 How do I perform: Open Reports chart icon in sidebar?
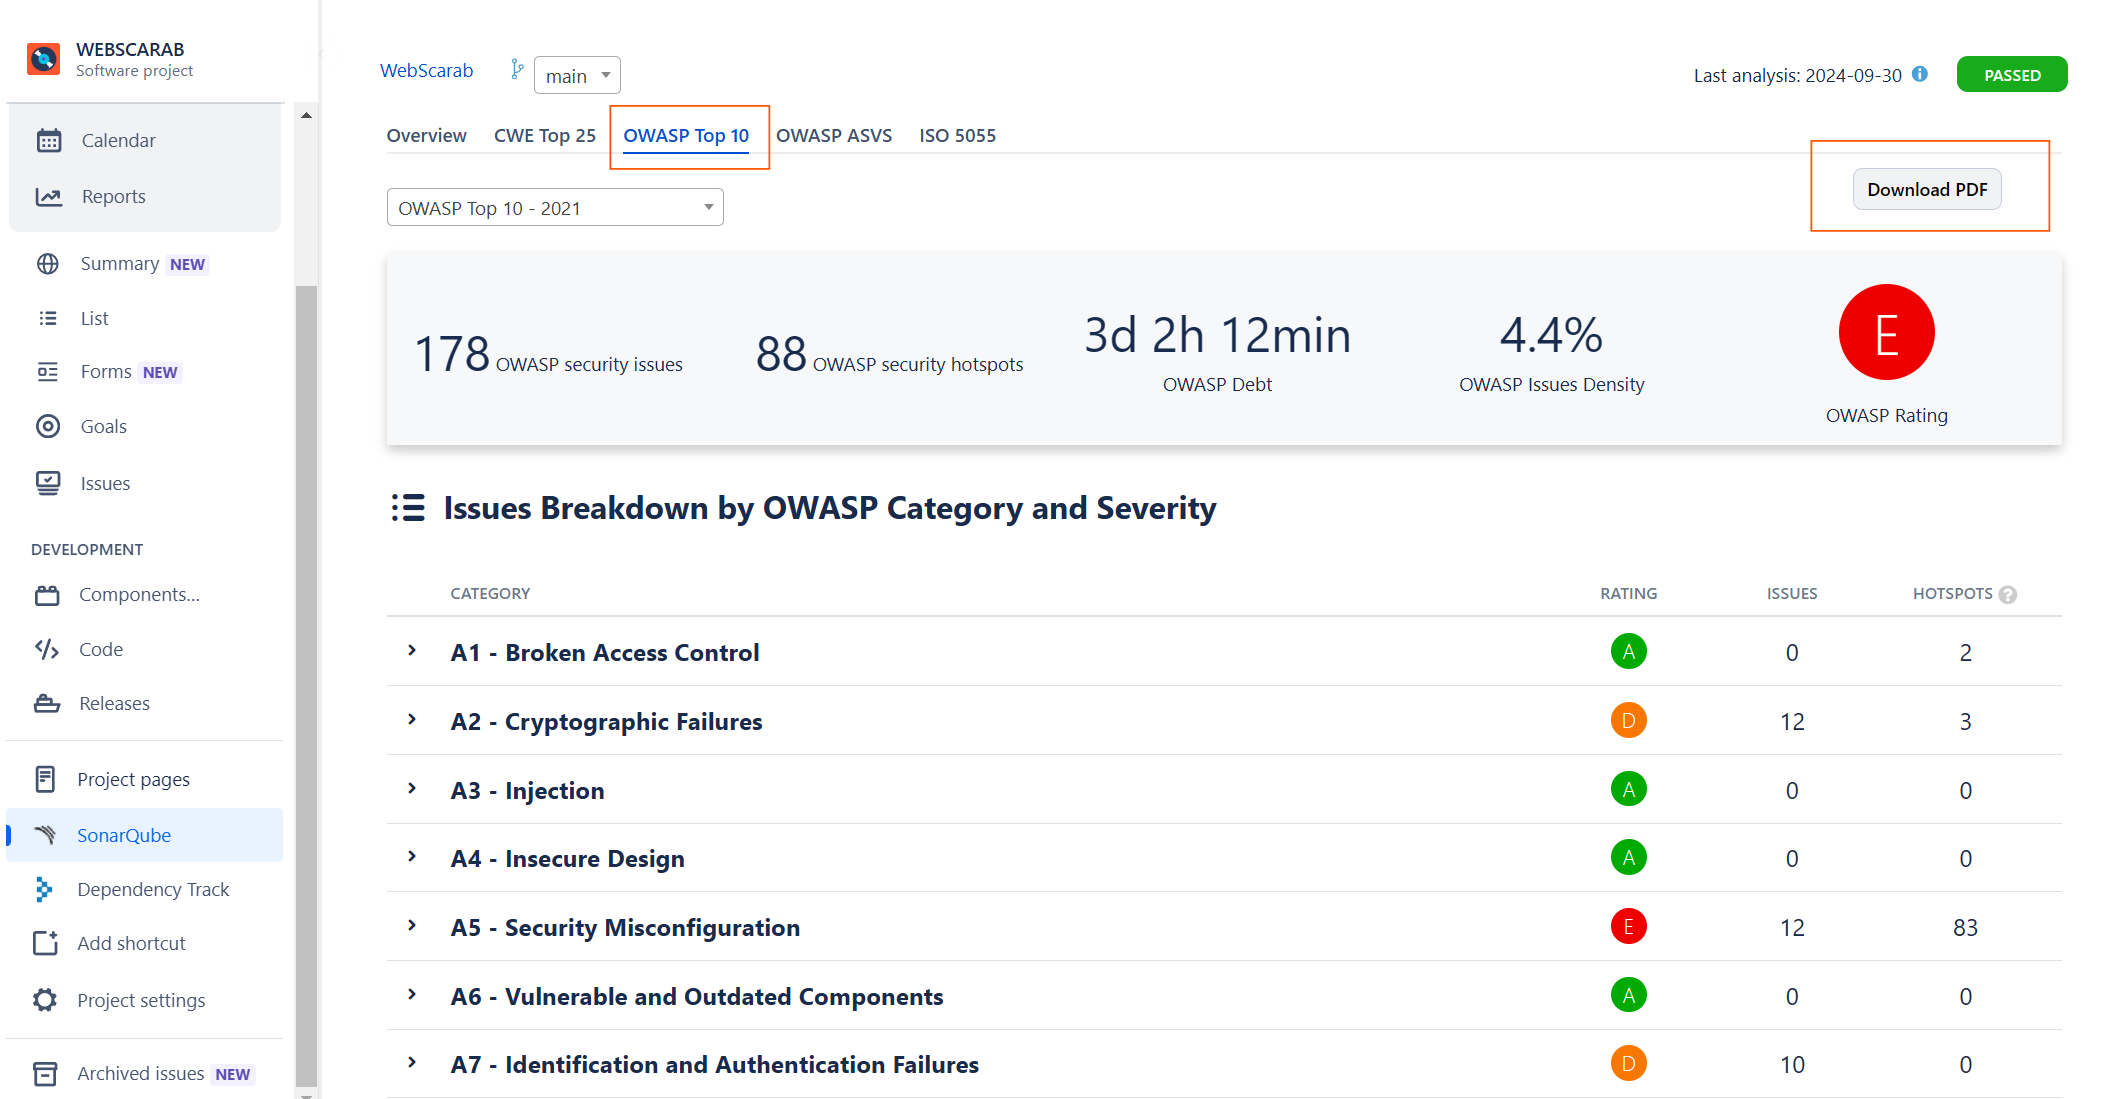(48, 197)
